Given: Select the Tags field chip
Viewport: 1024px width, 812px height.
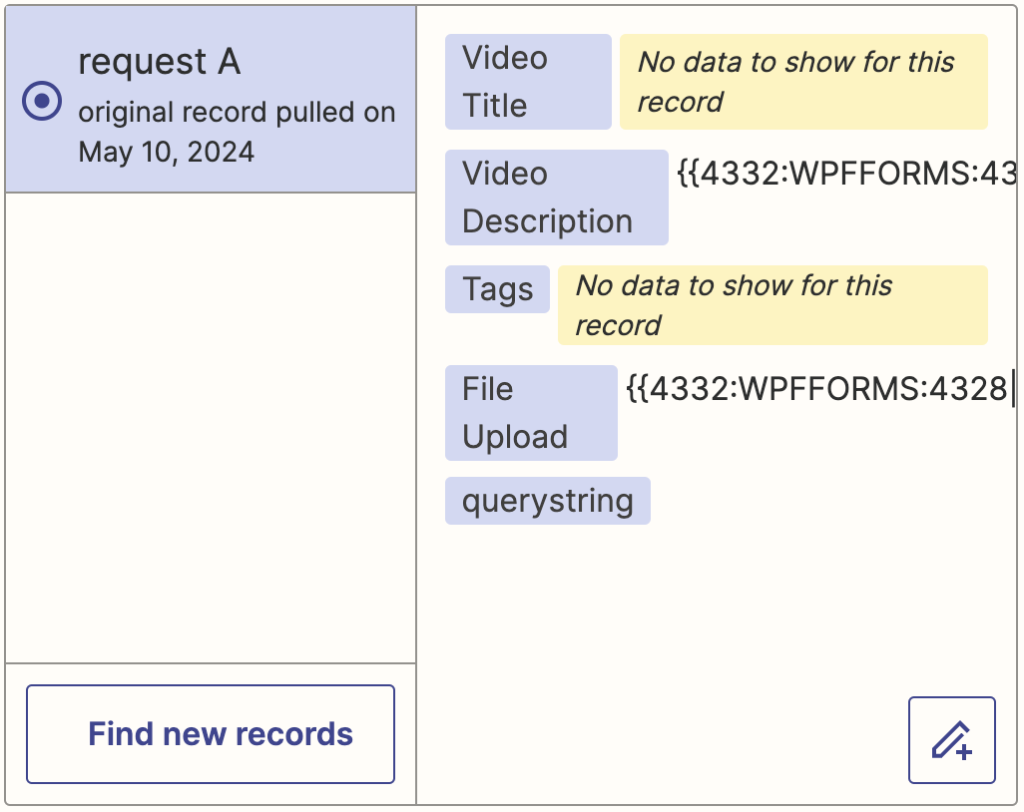Looking at the screenshot, I should point(497,289).
